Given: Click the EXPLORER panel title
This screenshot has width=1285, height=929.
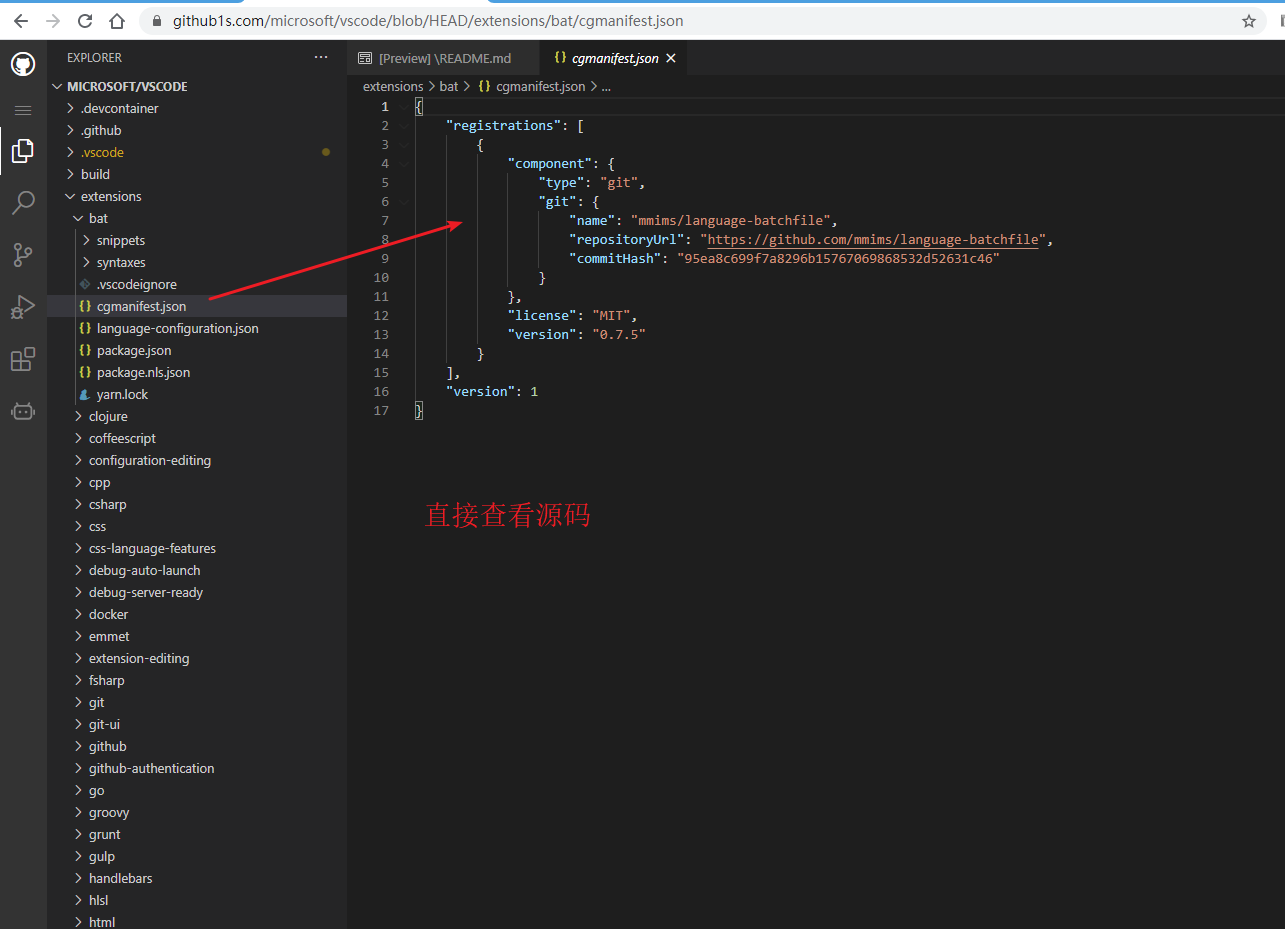Looking at the screenshot, I should point(94,58).
